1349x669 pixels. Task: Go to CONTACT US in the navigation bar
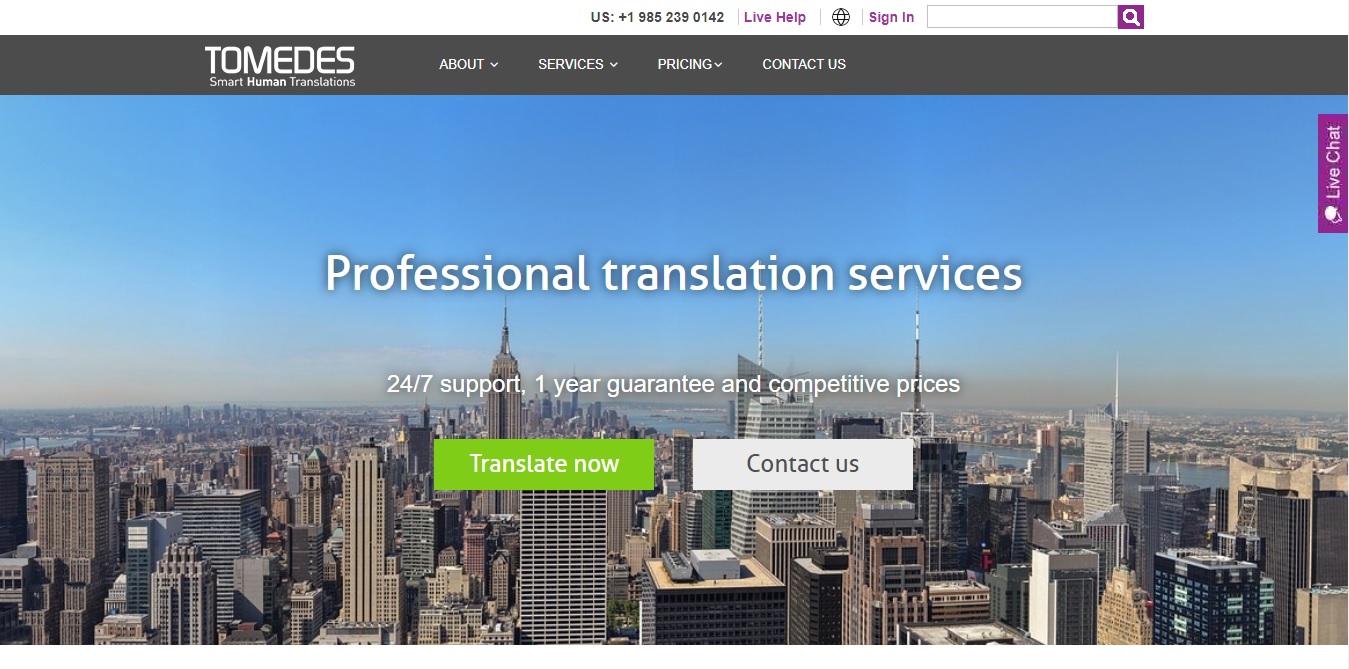click(x=804, y=64)
